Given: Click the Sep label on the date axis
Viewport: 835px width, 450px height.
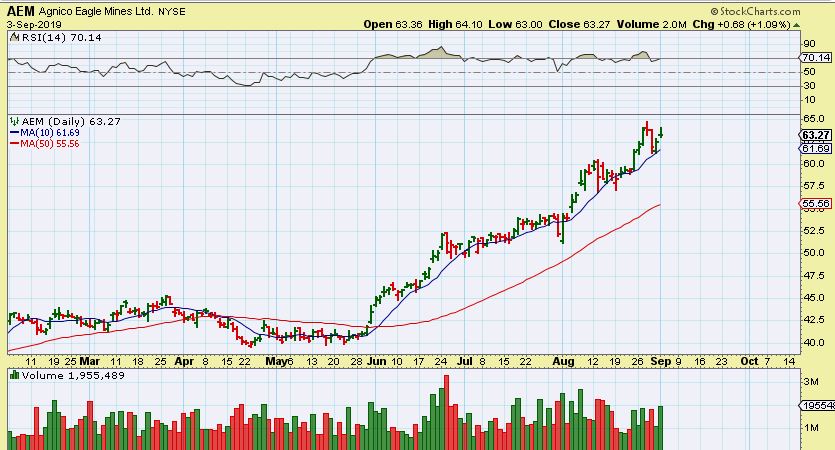Looking at the screenshot, I should click(x=661, y=361).
